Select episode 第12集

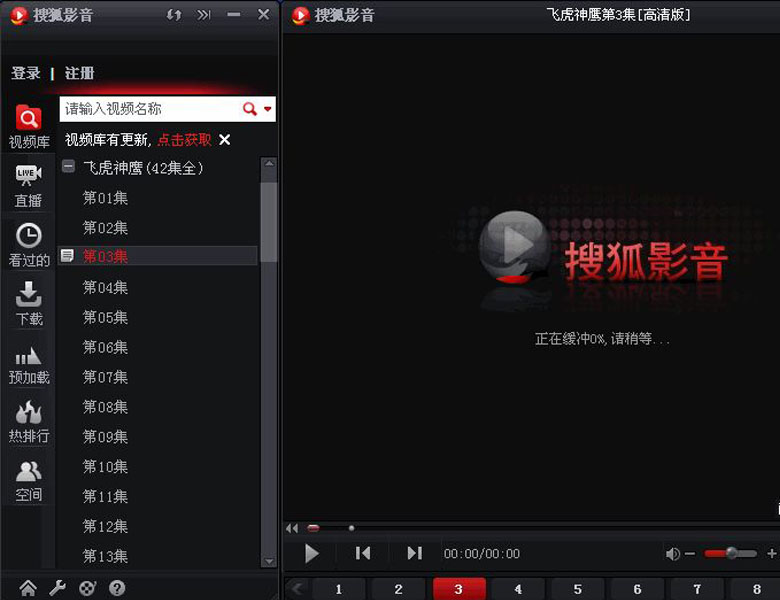tap(105, 526)
